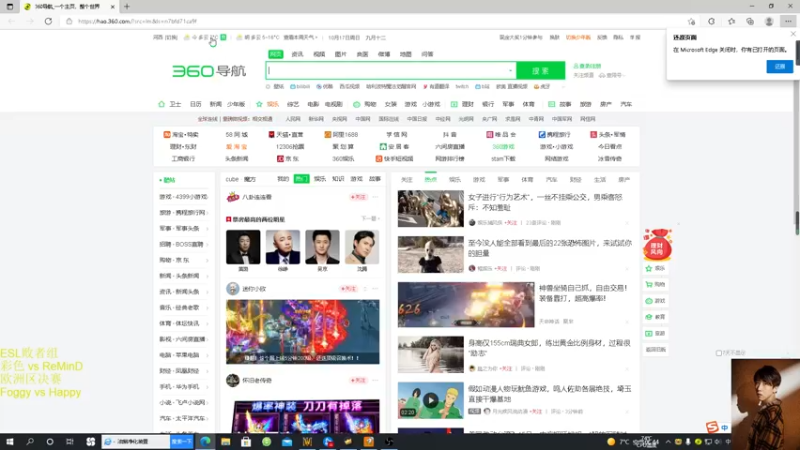Image resolution: width=800 pixels, height=450 pixels.
Task: Select the 图片 search tab
Action: (340, 54)
